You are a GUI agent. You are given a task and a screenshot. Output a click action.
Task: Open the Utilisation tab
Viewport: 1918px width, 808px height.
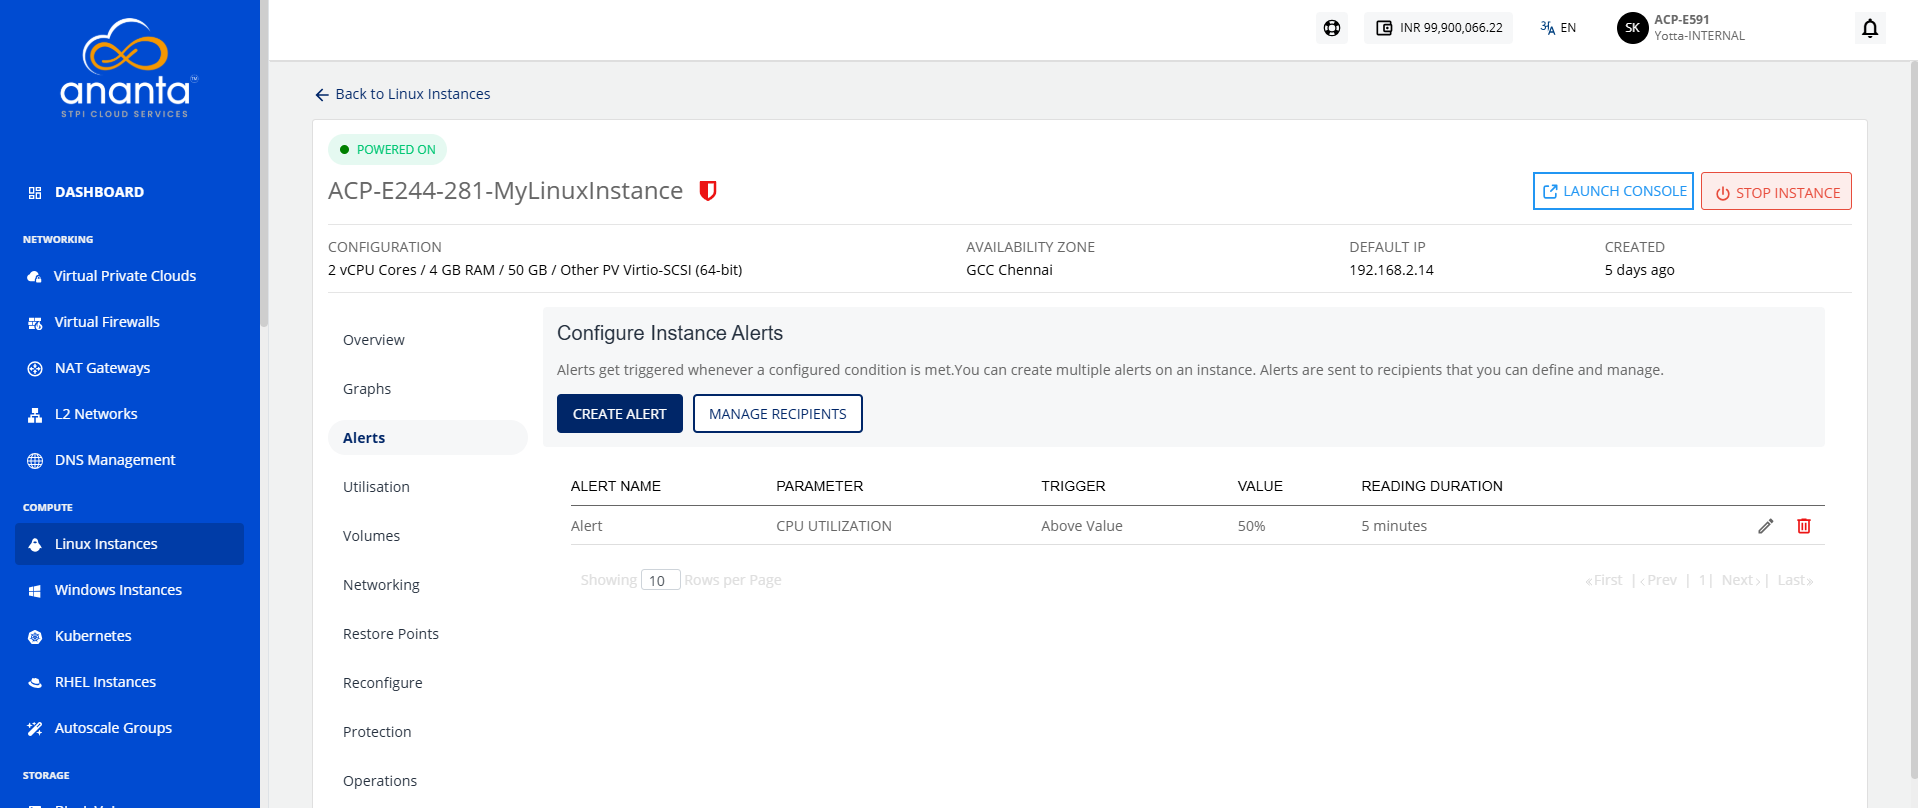(x=376, y=487)
